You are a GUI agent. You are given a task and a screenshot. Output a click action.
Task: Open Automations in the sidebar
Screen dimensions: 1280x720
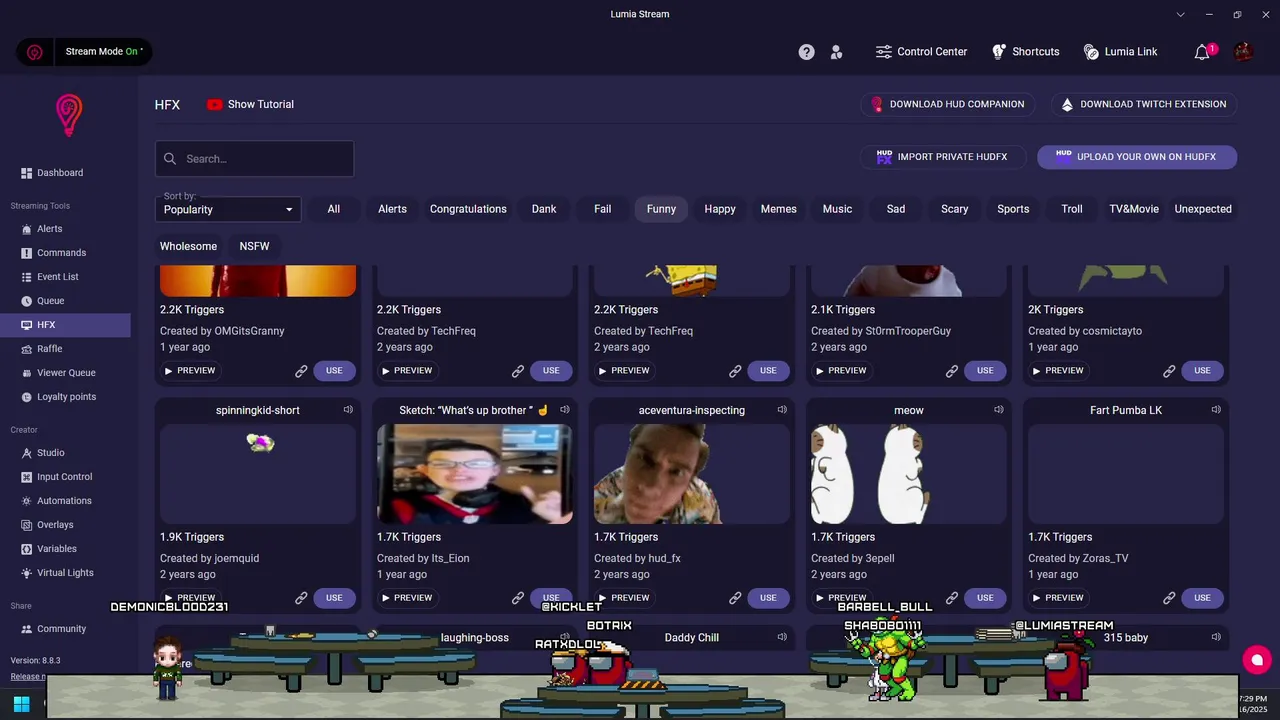pyautogui.click(x=65, y=501)
